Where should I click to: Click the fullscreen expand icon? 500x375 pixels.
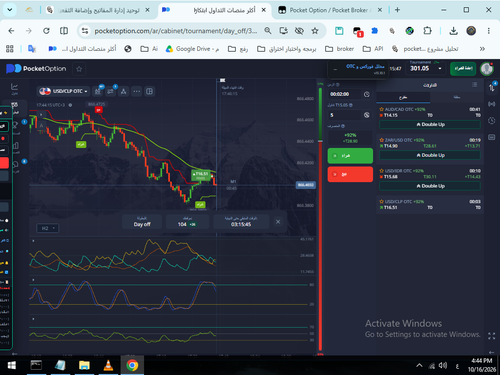pyautogui.click(x=492, y=336)
